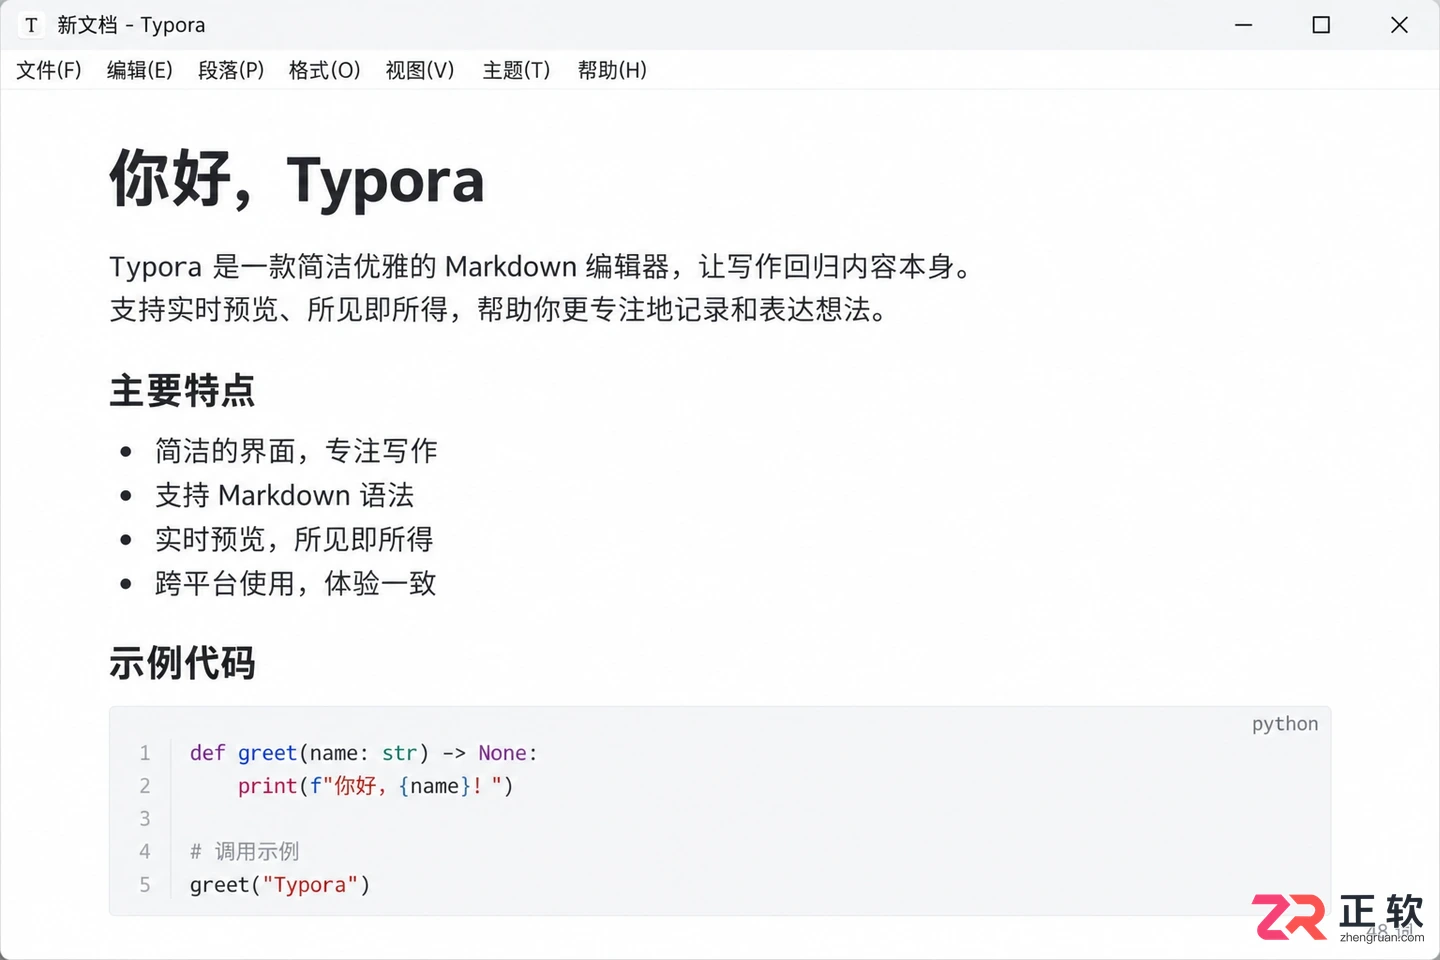
Task: Click the paragraph starting with Typora 是一款简洁优雅的
Action: click(x=540, y=267)
